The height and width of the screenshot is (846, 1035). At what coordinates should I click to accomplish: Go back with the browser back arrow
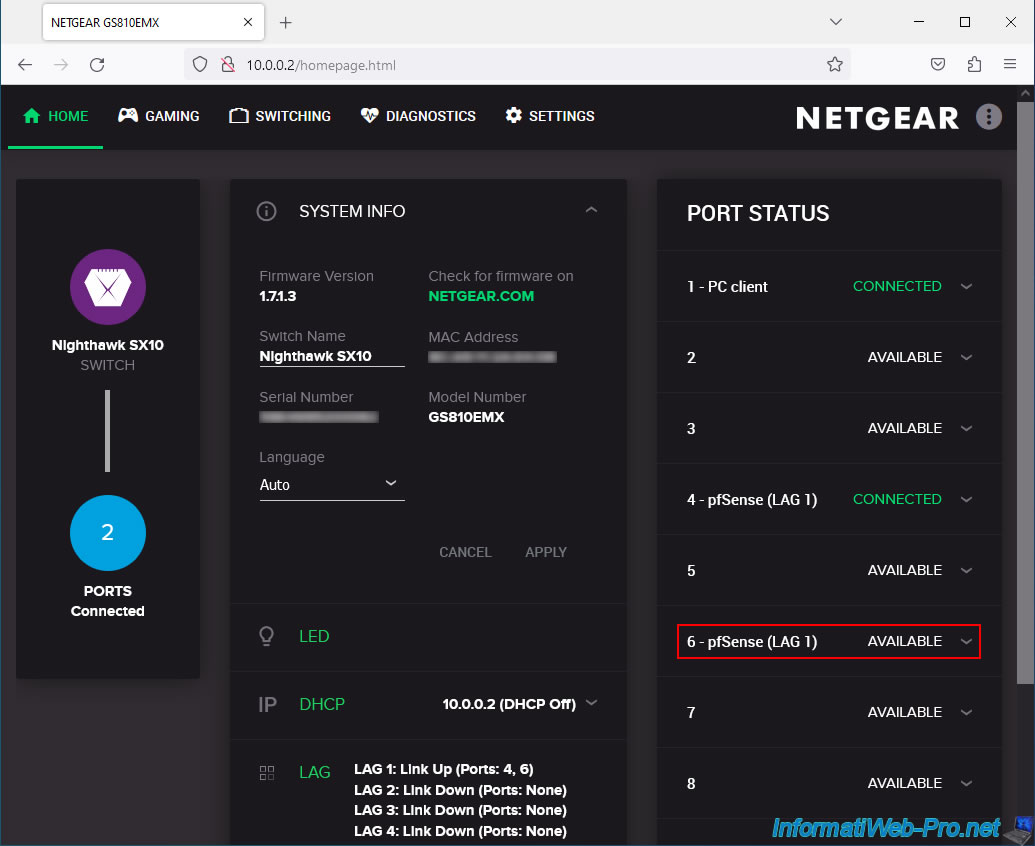25,65
